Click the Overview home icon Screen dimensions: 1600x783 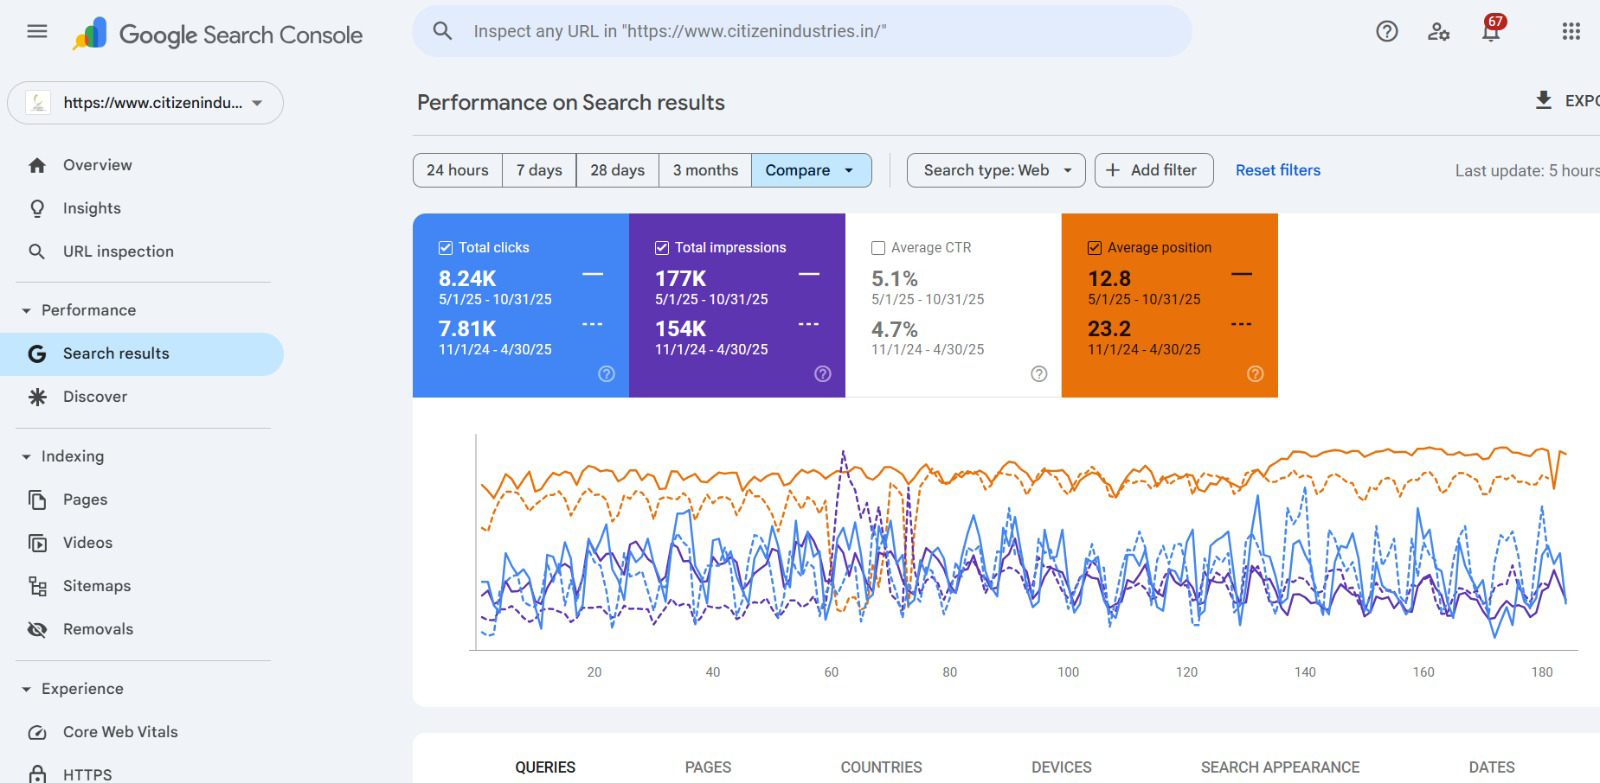click(x=37, y=165)
